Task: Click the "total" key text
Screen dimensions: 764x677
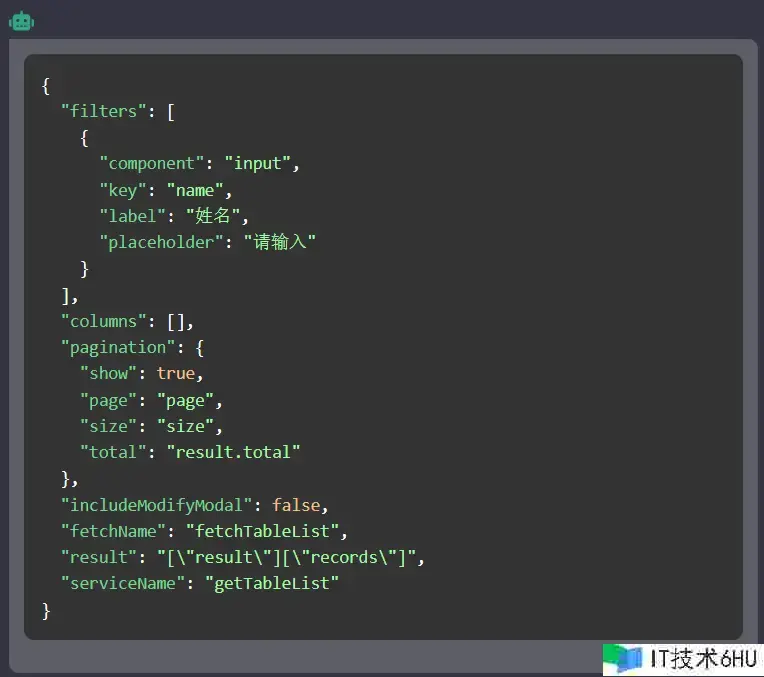Action: [113, 452]
